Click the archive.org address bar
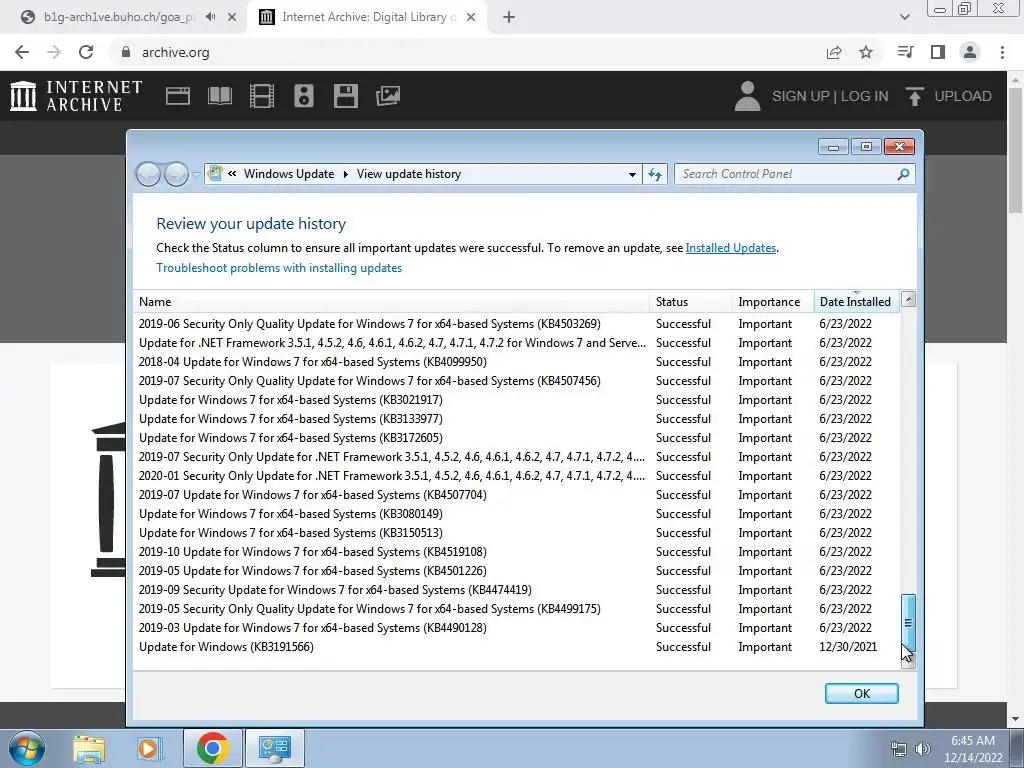Viewport: 1024px width, 768px height. point(467,52)
